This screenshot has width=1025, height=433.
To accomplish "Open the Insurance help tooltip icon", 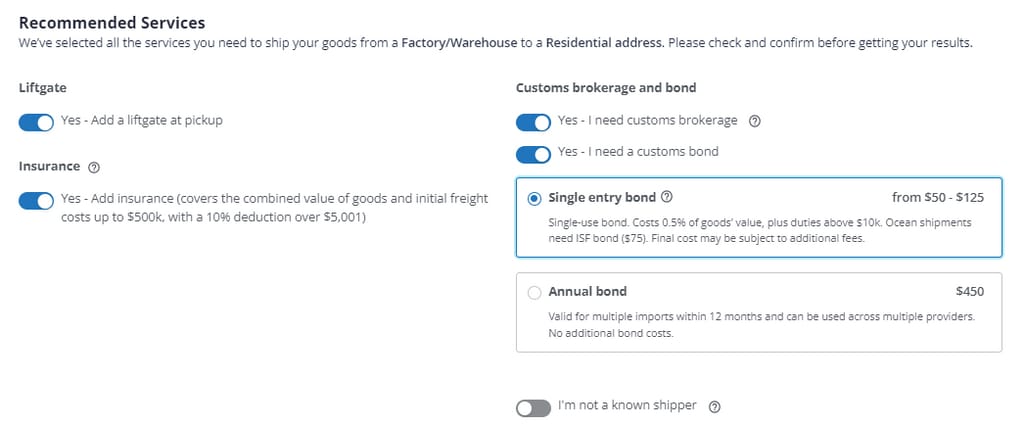I will (x=93, y=167).
